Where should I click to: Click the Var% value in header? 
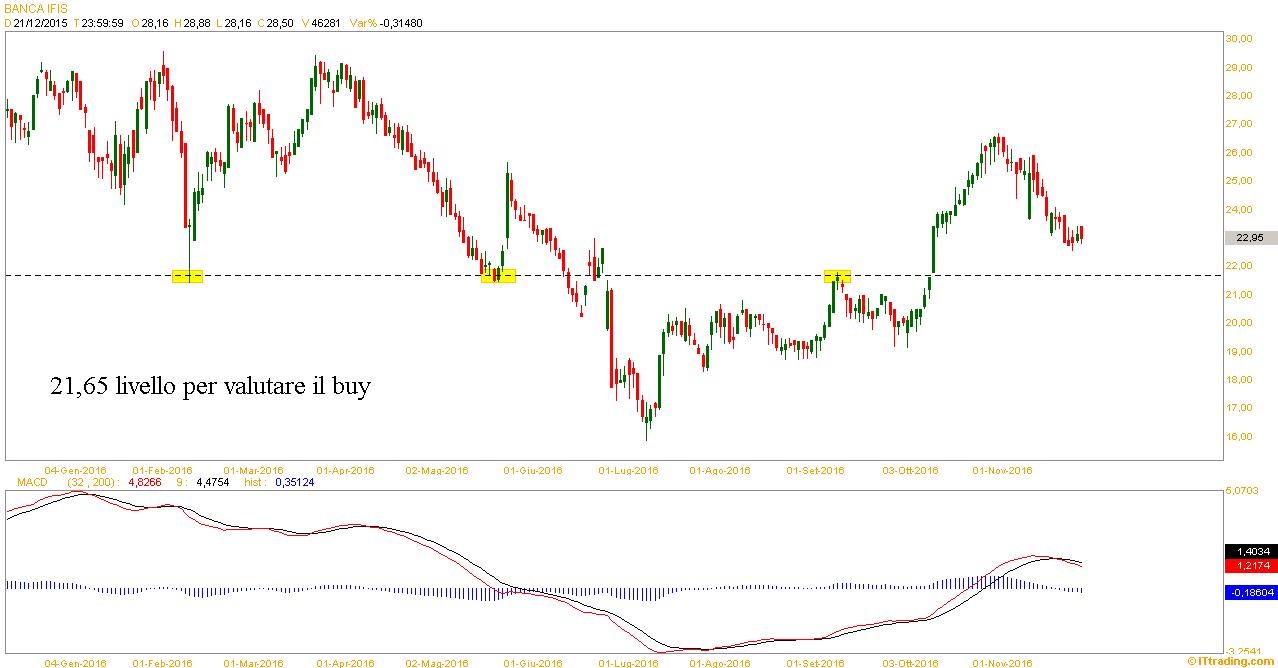click(x=401, y=23)
